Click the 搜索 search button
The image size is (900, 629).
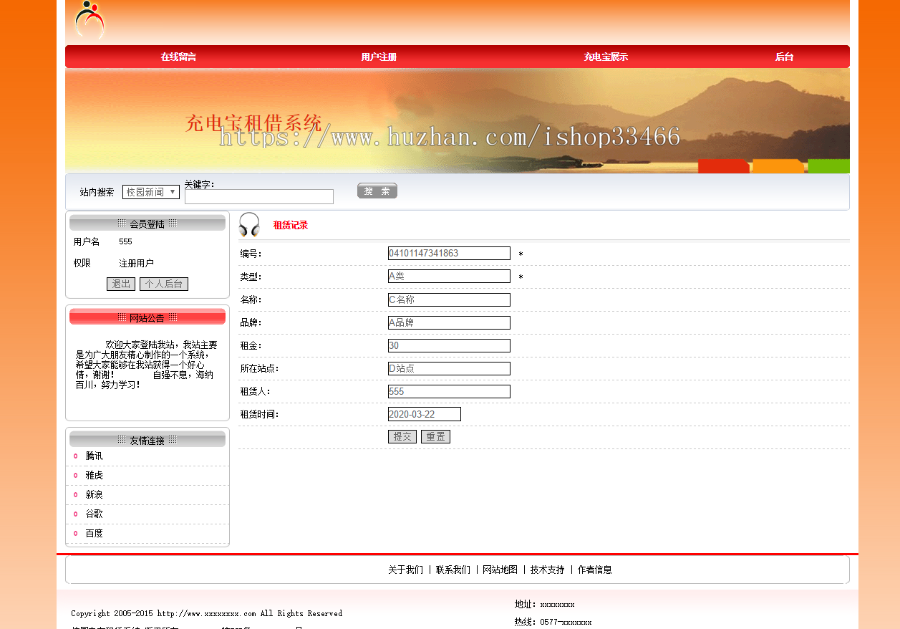376,190
